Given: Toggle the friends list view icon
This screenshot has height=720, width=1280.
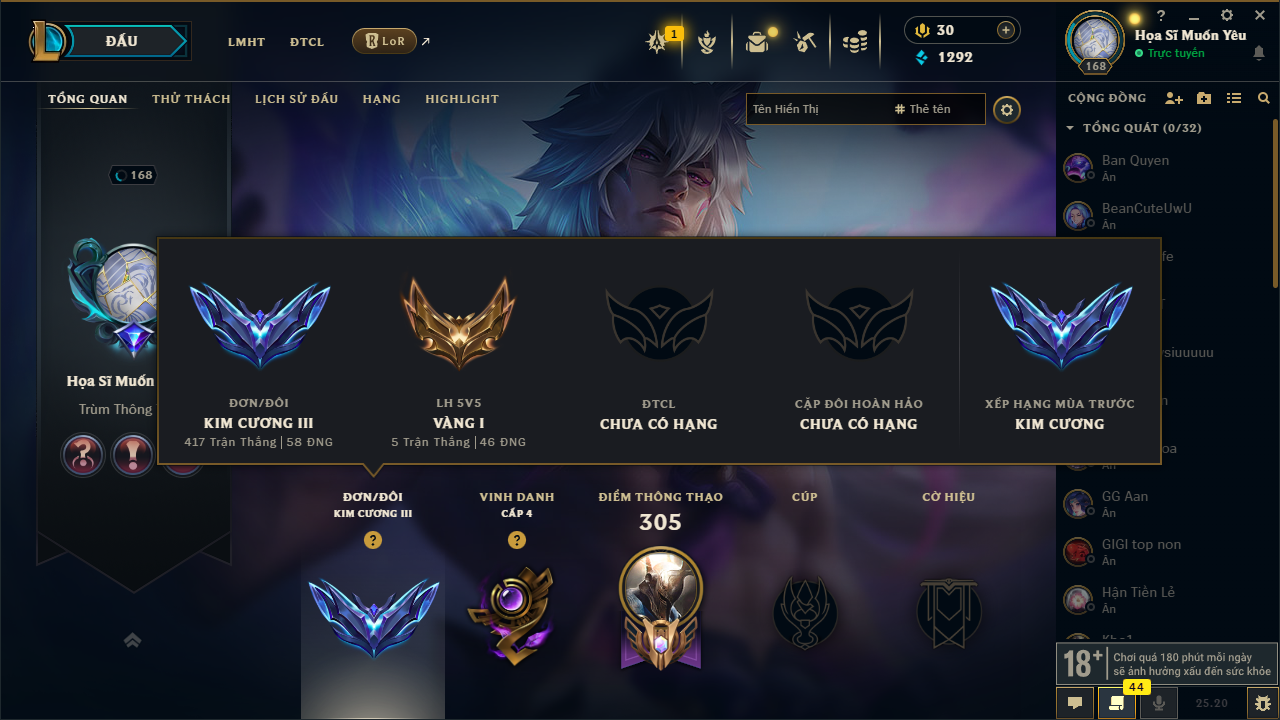Looking at the screenshot, I should pos(1234,98).
